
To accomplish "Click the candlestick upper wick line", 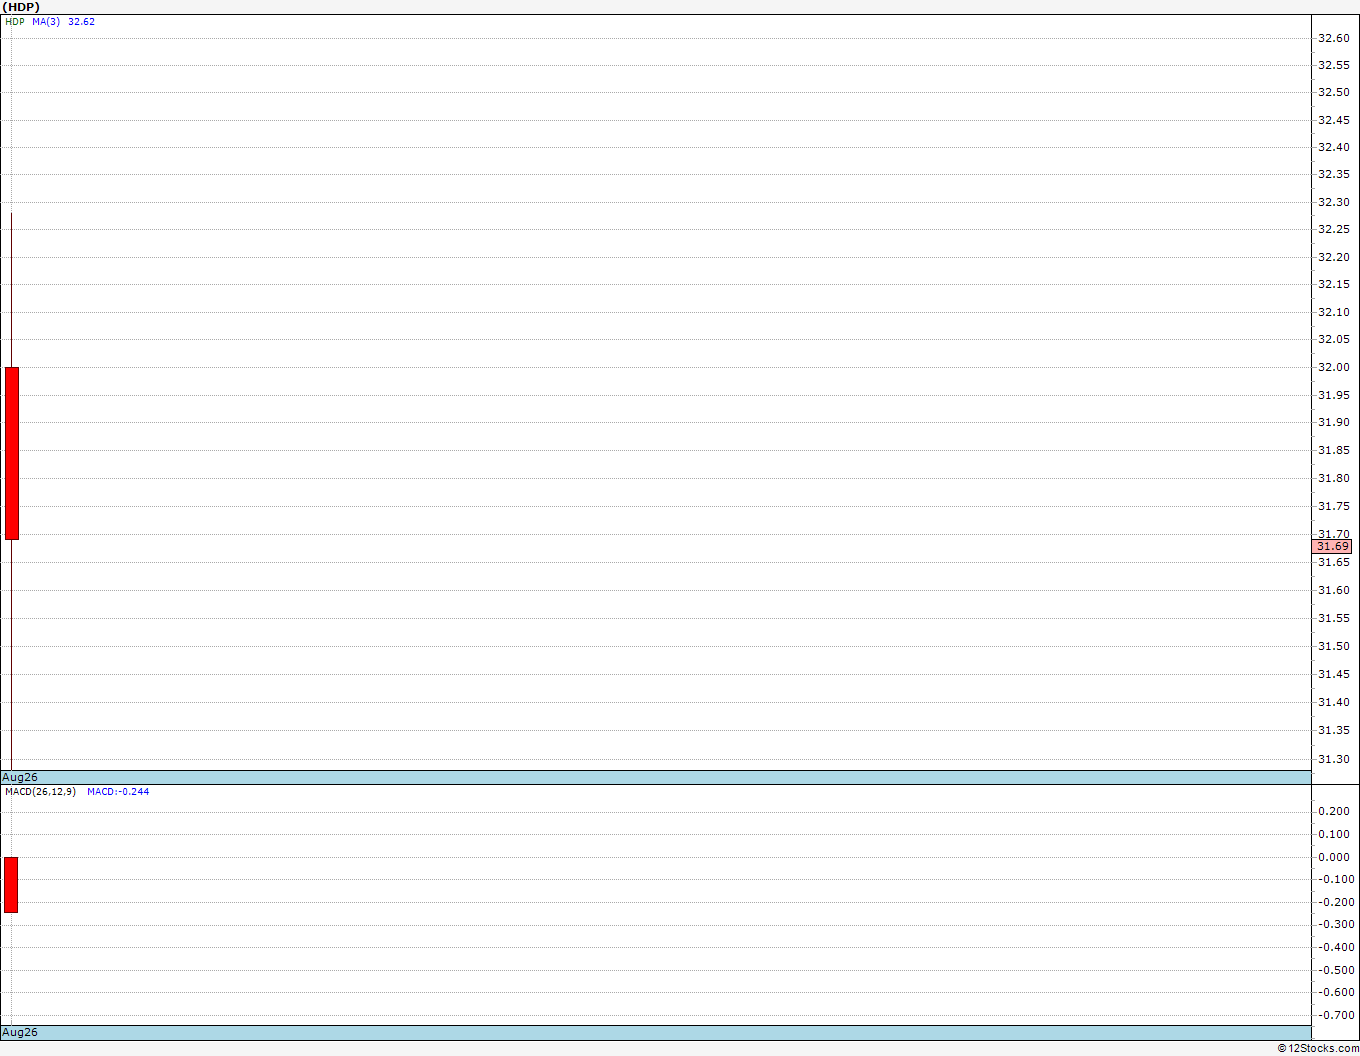I will (11, 290).
